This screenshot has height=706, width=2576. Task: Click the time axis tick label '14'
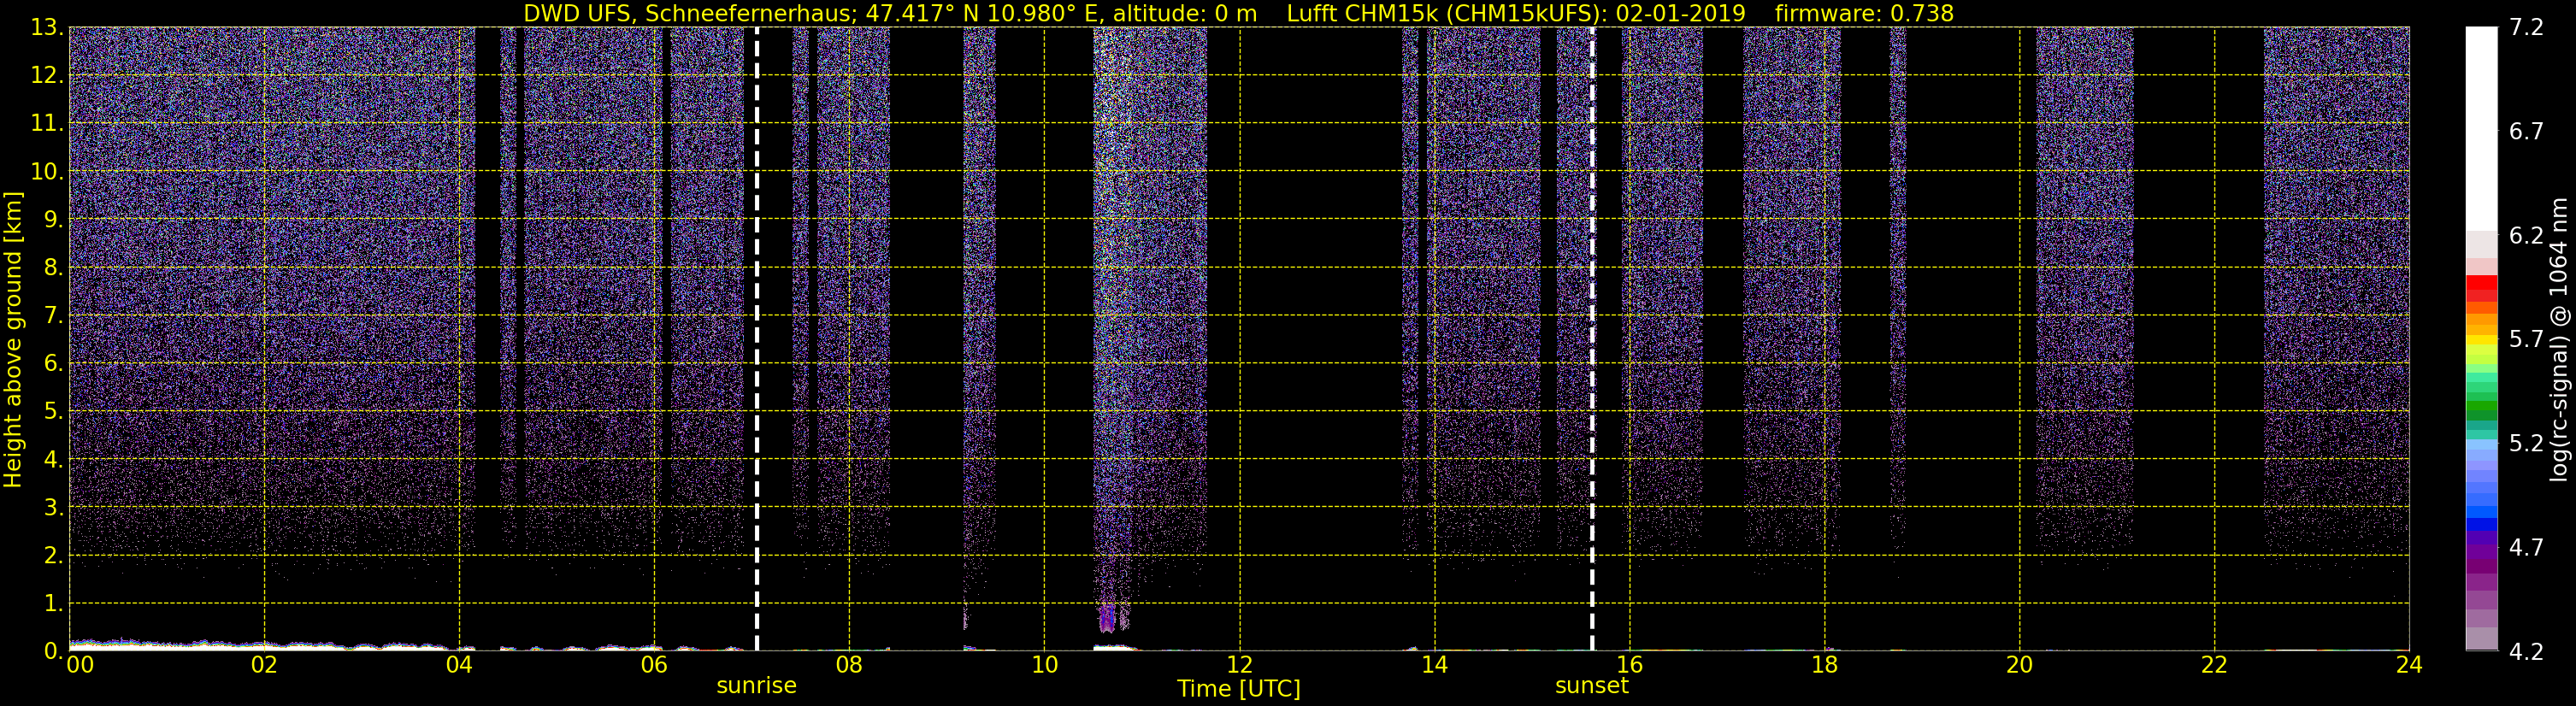pyautogui.click(x=1434, y=665)
